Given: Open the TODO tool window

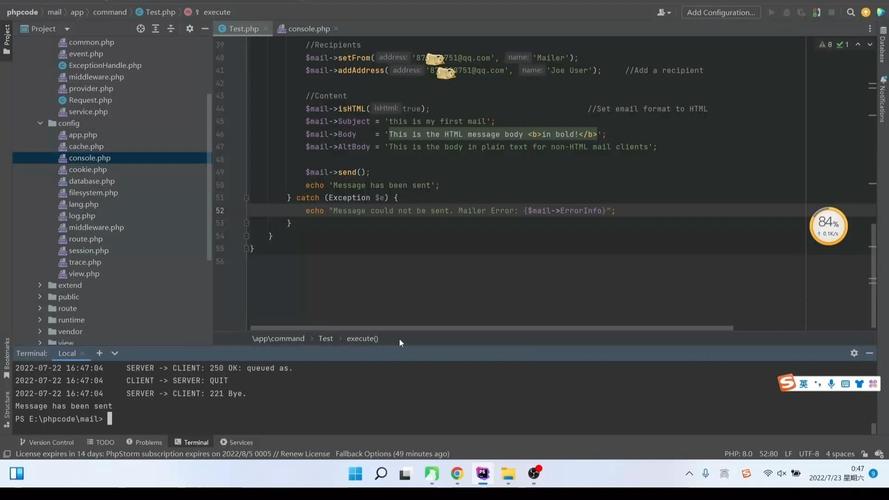Looking at the screenshot, I should [x=100, y=442].
